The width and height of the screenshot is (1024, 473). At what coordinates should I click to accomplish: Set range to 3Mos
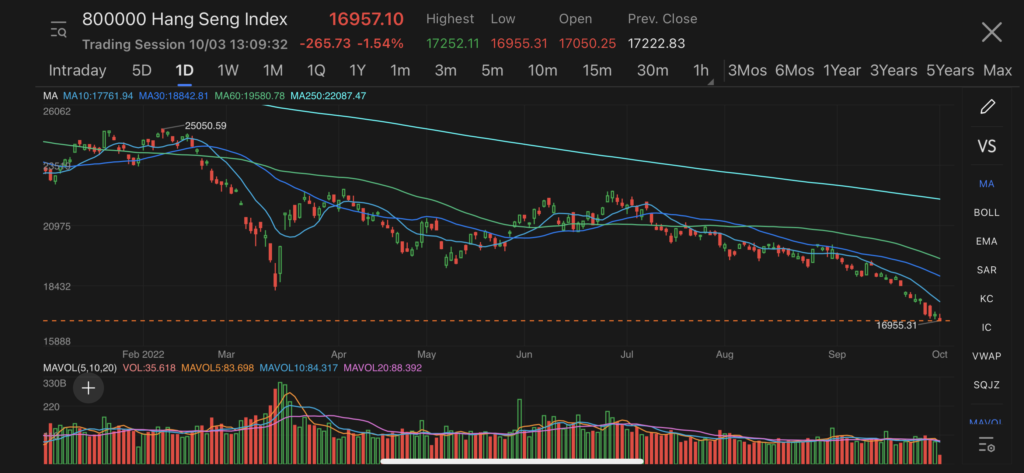747,71
